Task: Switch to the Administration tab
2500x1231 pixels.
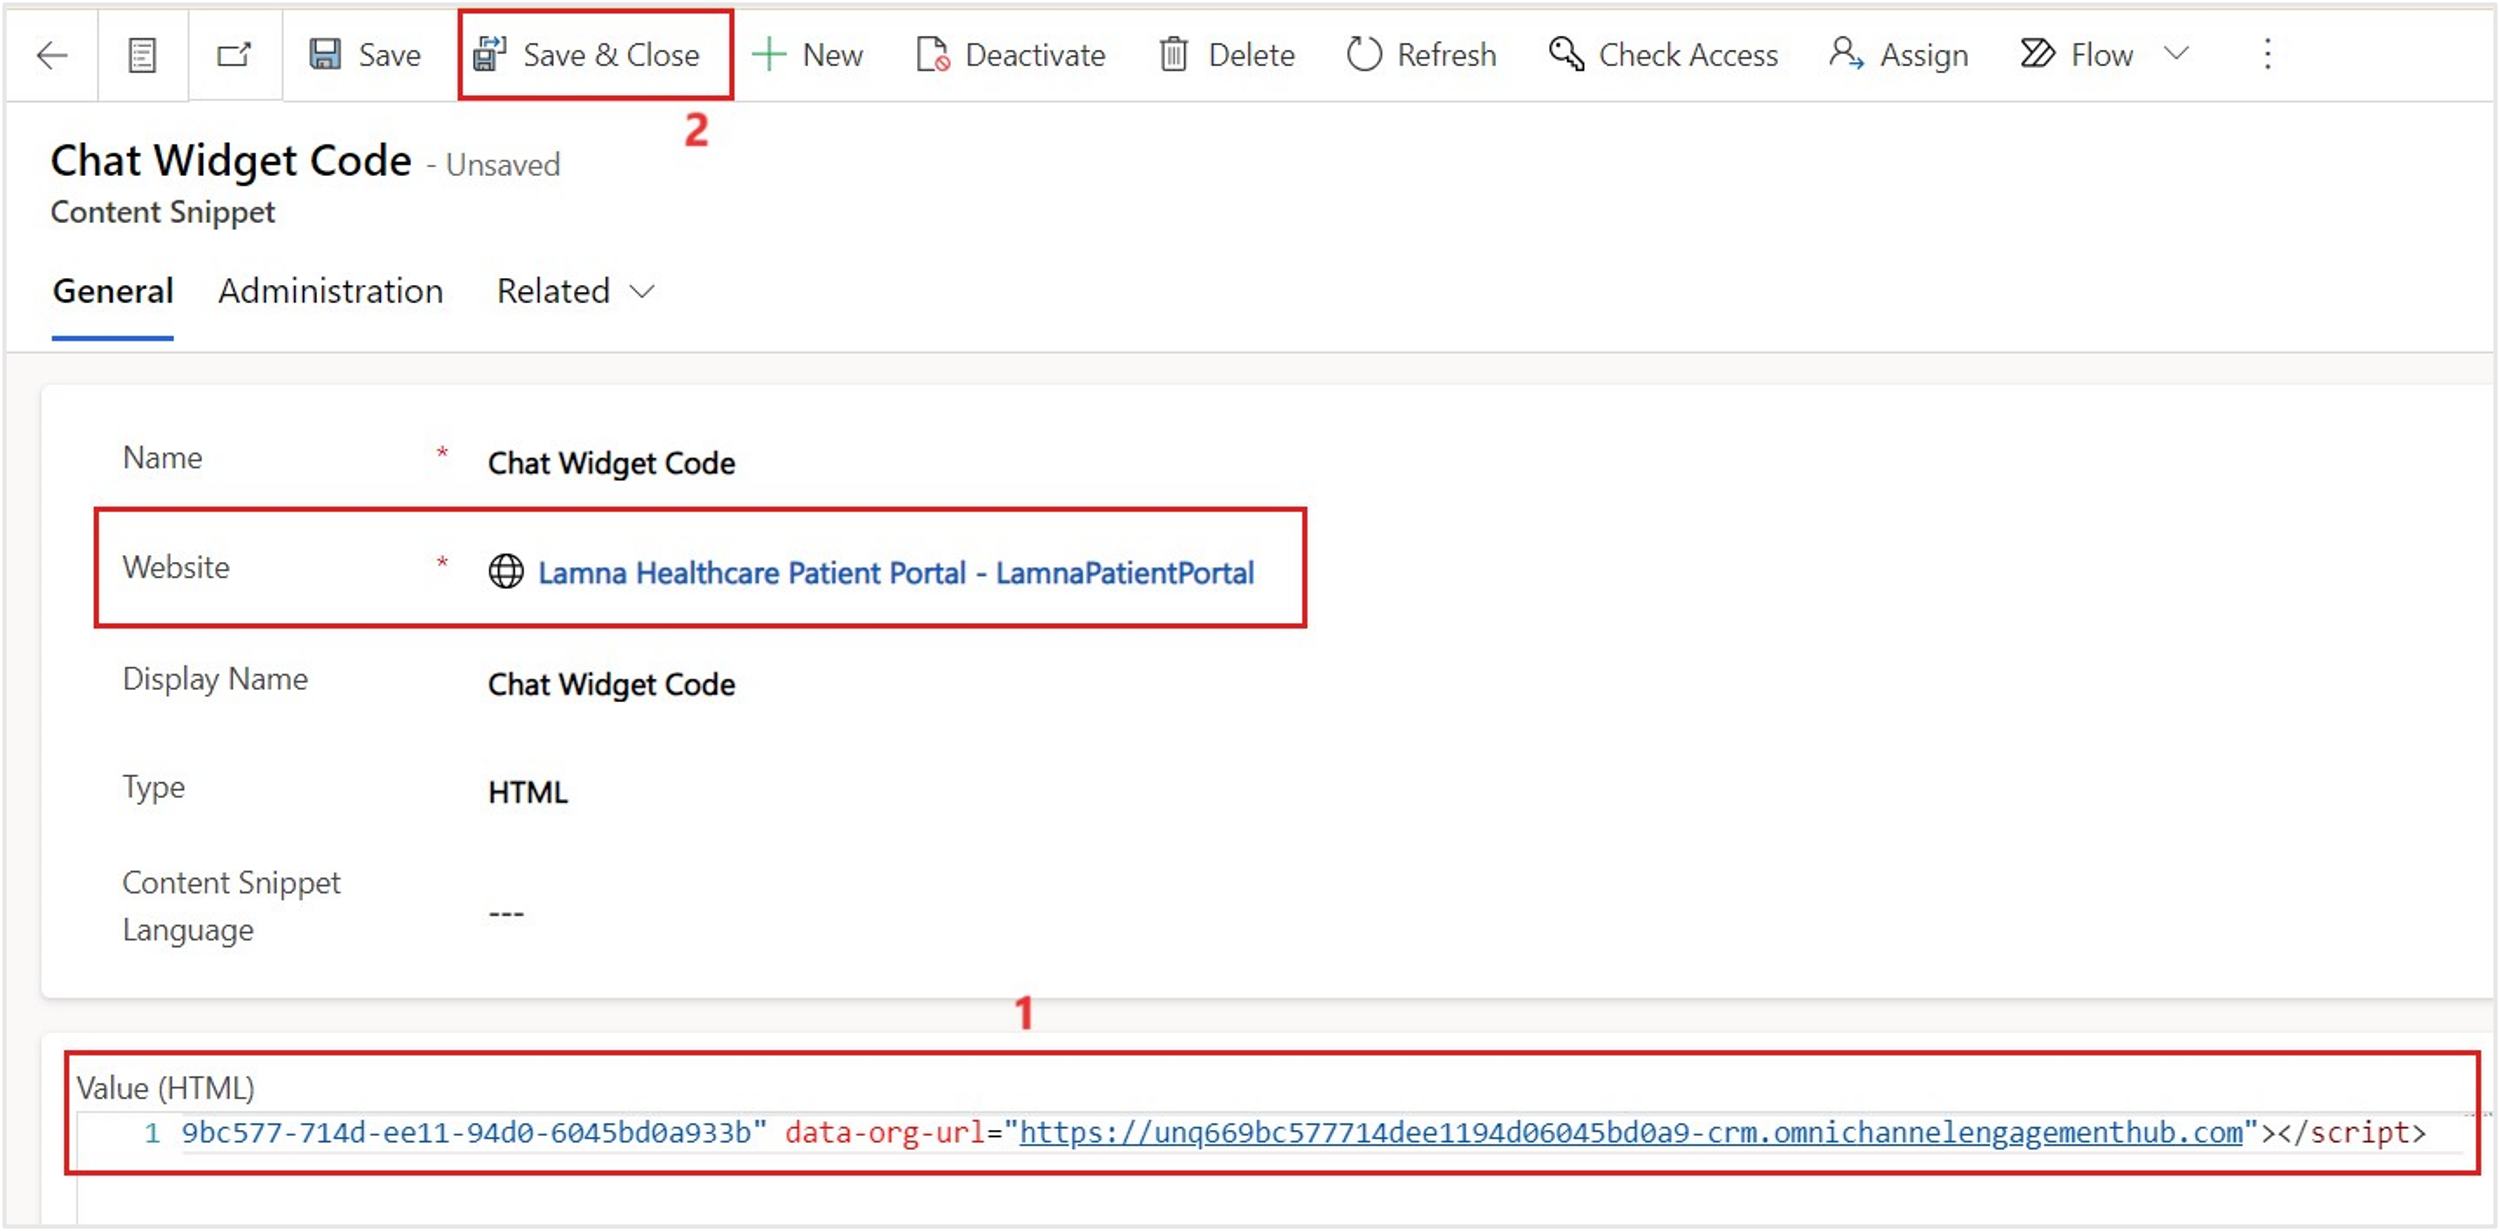Action: (331, 291)
